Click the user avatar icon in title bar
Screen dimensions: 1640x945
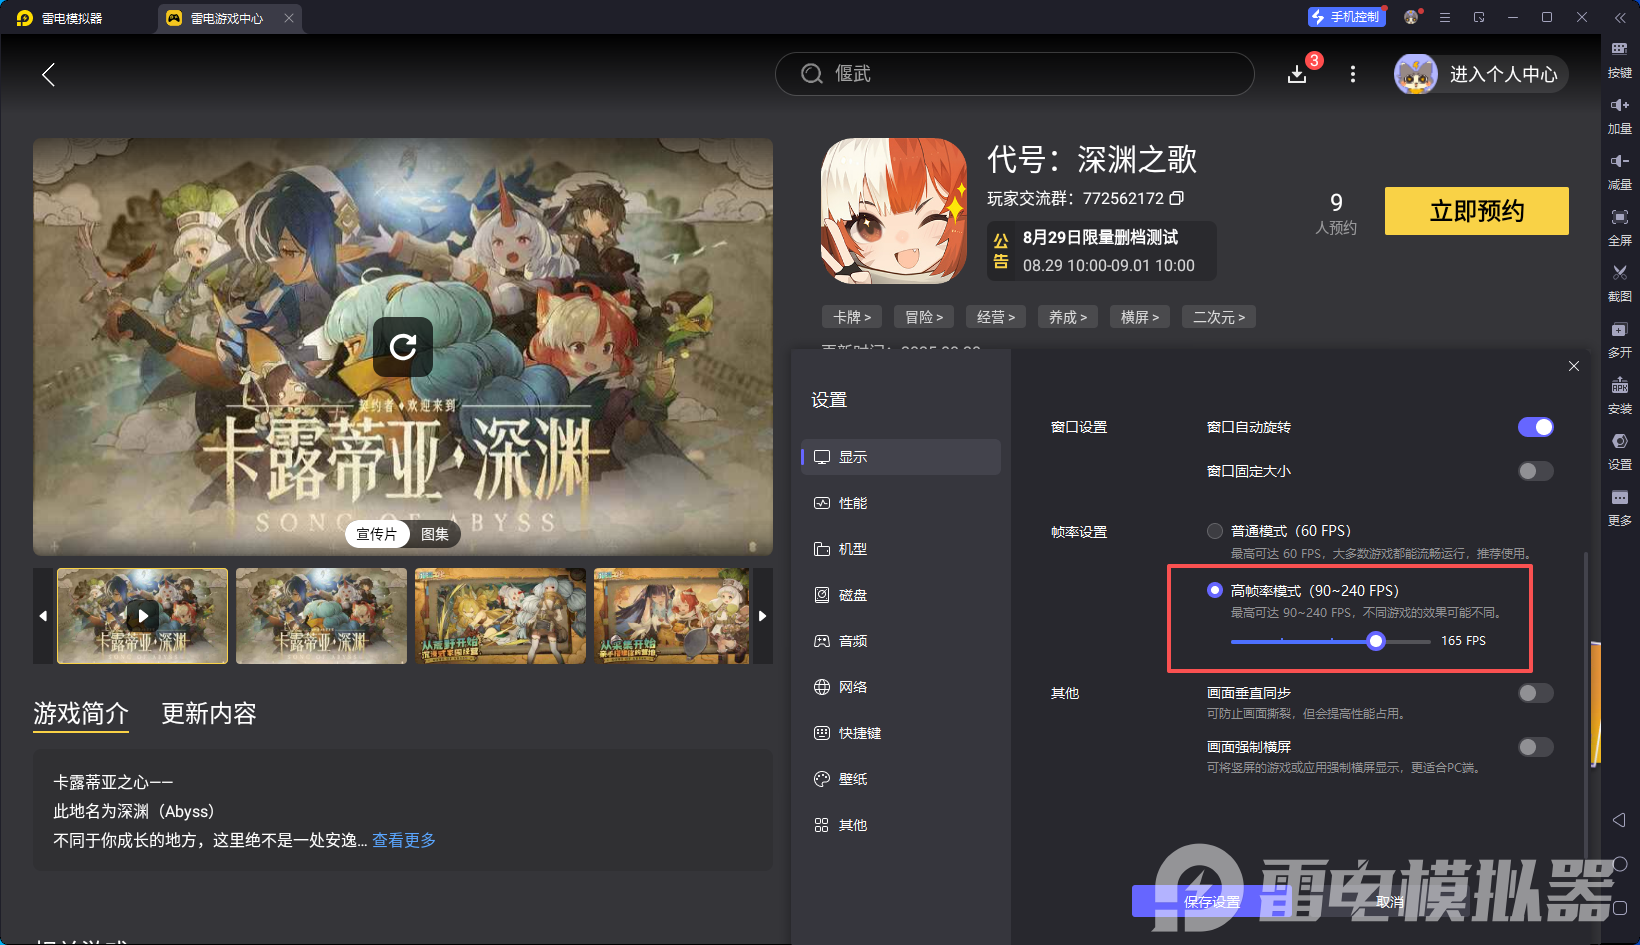click(x=1412, y=17)
